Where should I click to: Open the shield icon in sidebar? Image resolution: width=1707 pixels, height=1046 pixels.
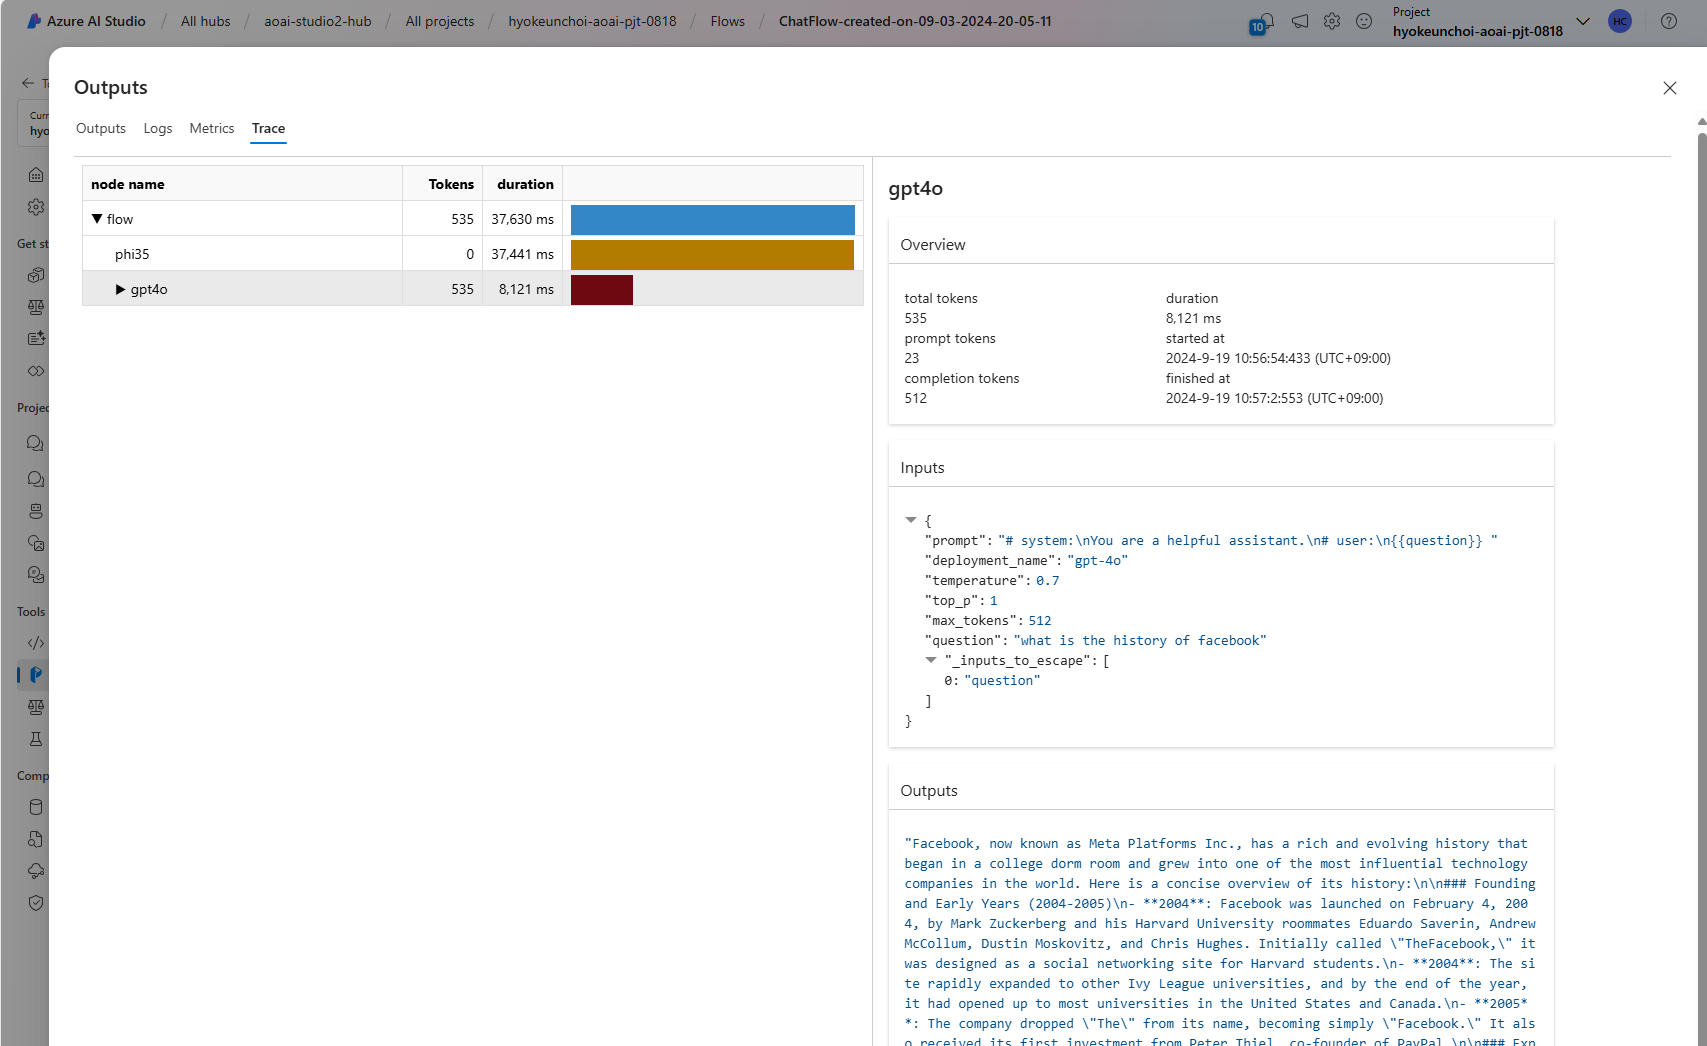point(36,903)
